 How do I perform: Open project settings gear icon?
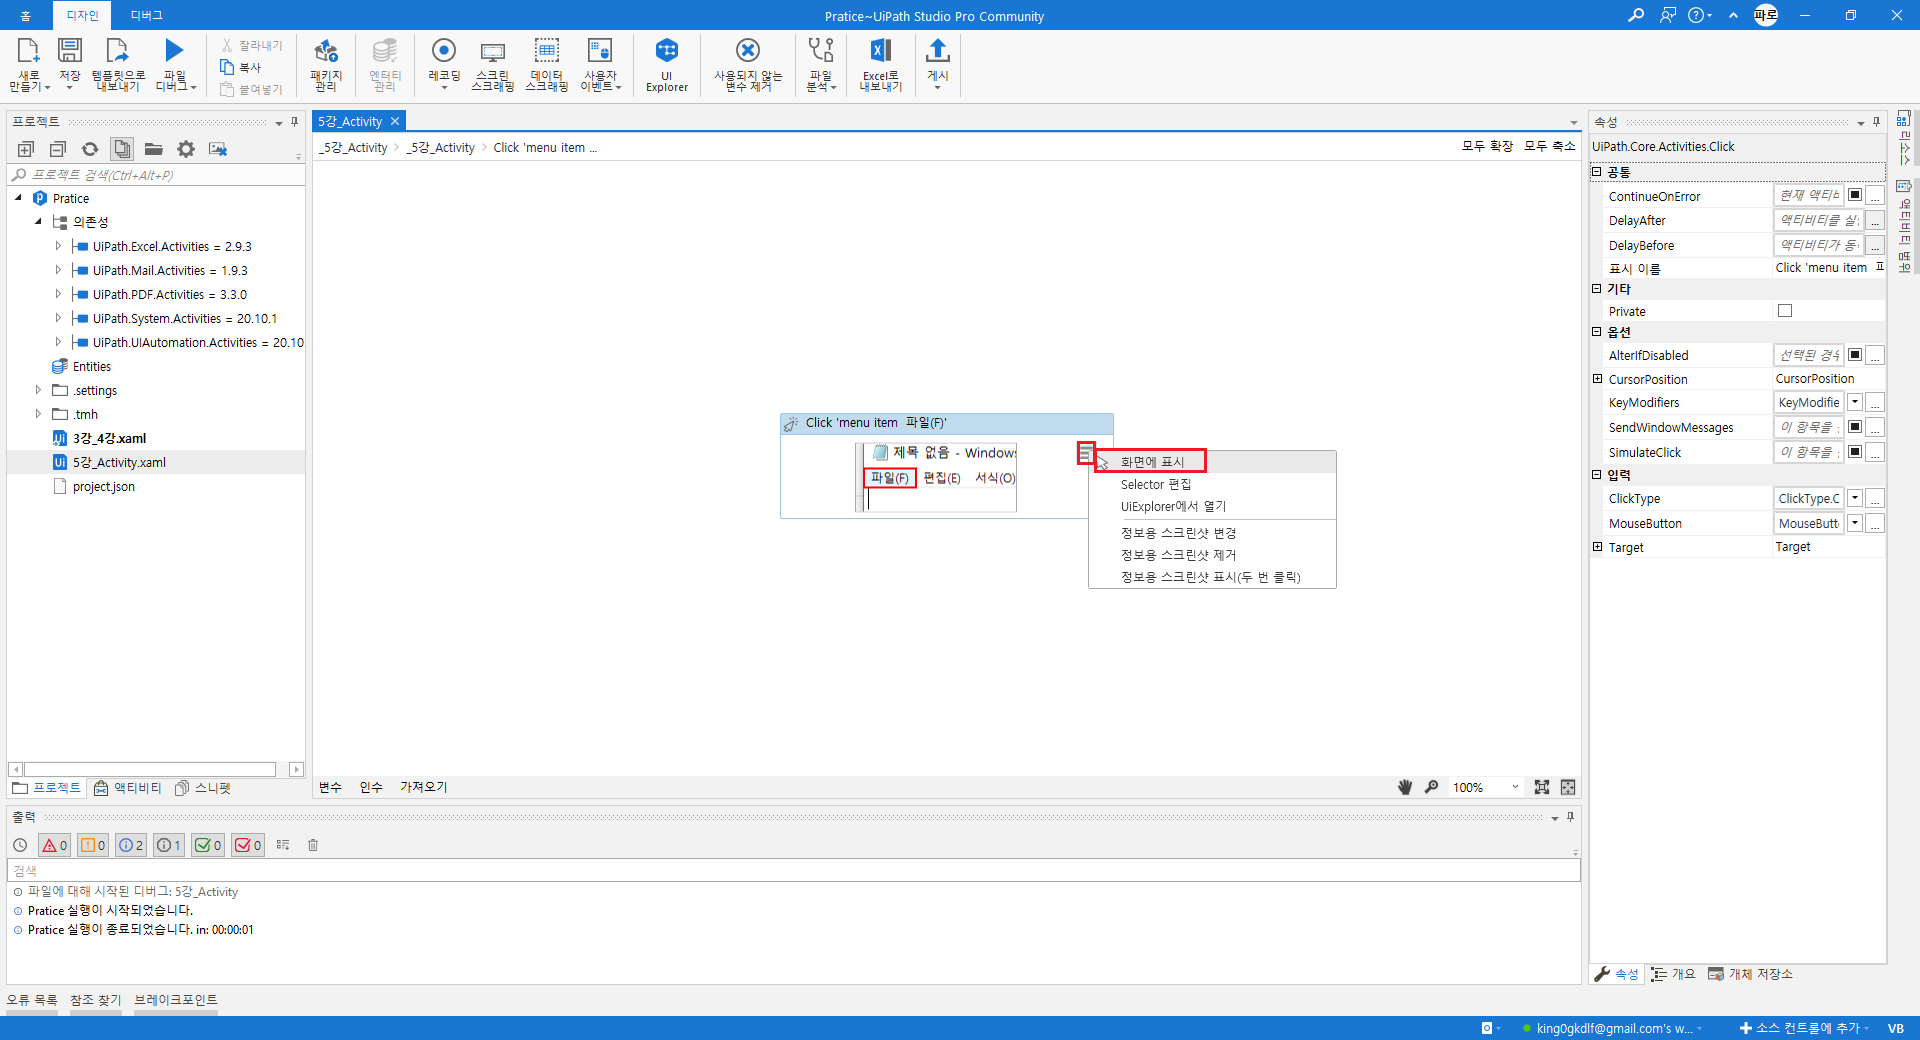(186, 149)
